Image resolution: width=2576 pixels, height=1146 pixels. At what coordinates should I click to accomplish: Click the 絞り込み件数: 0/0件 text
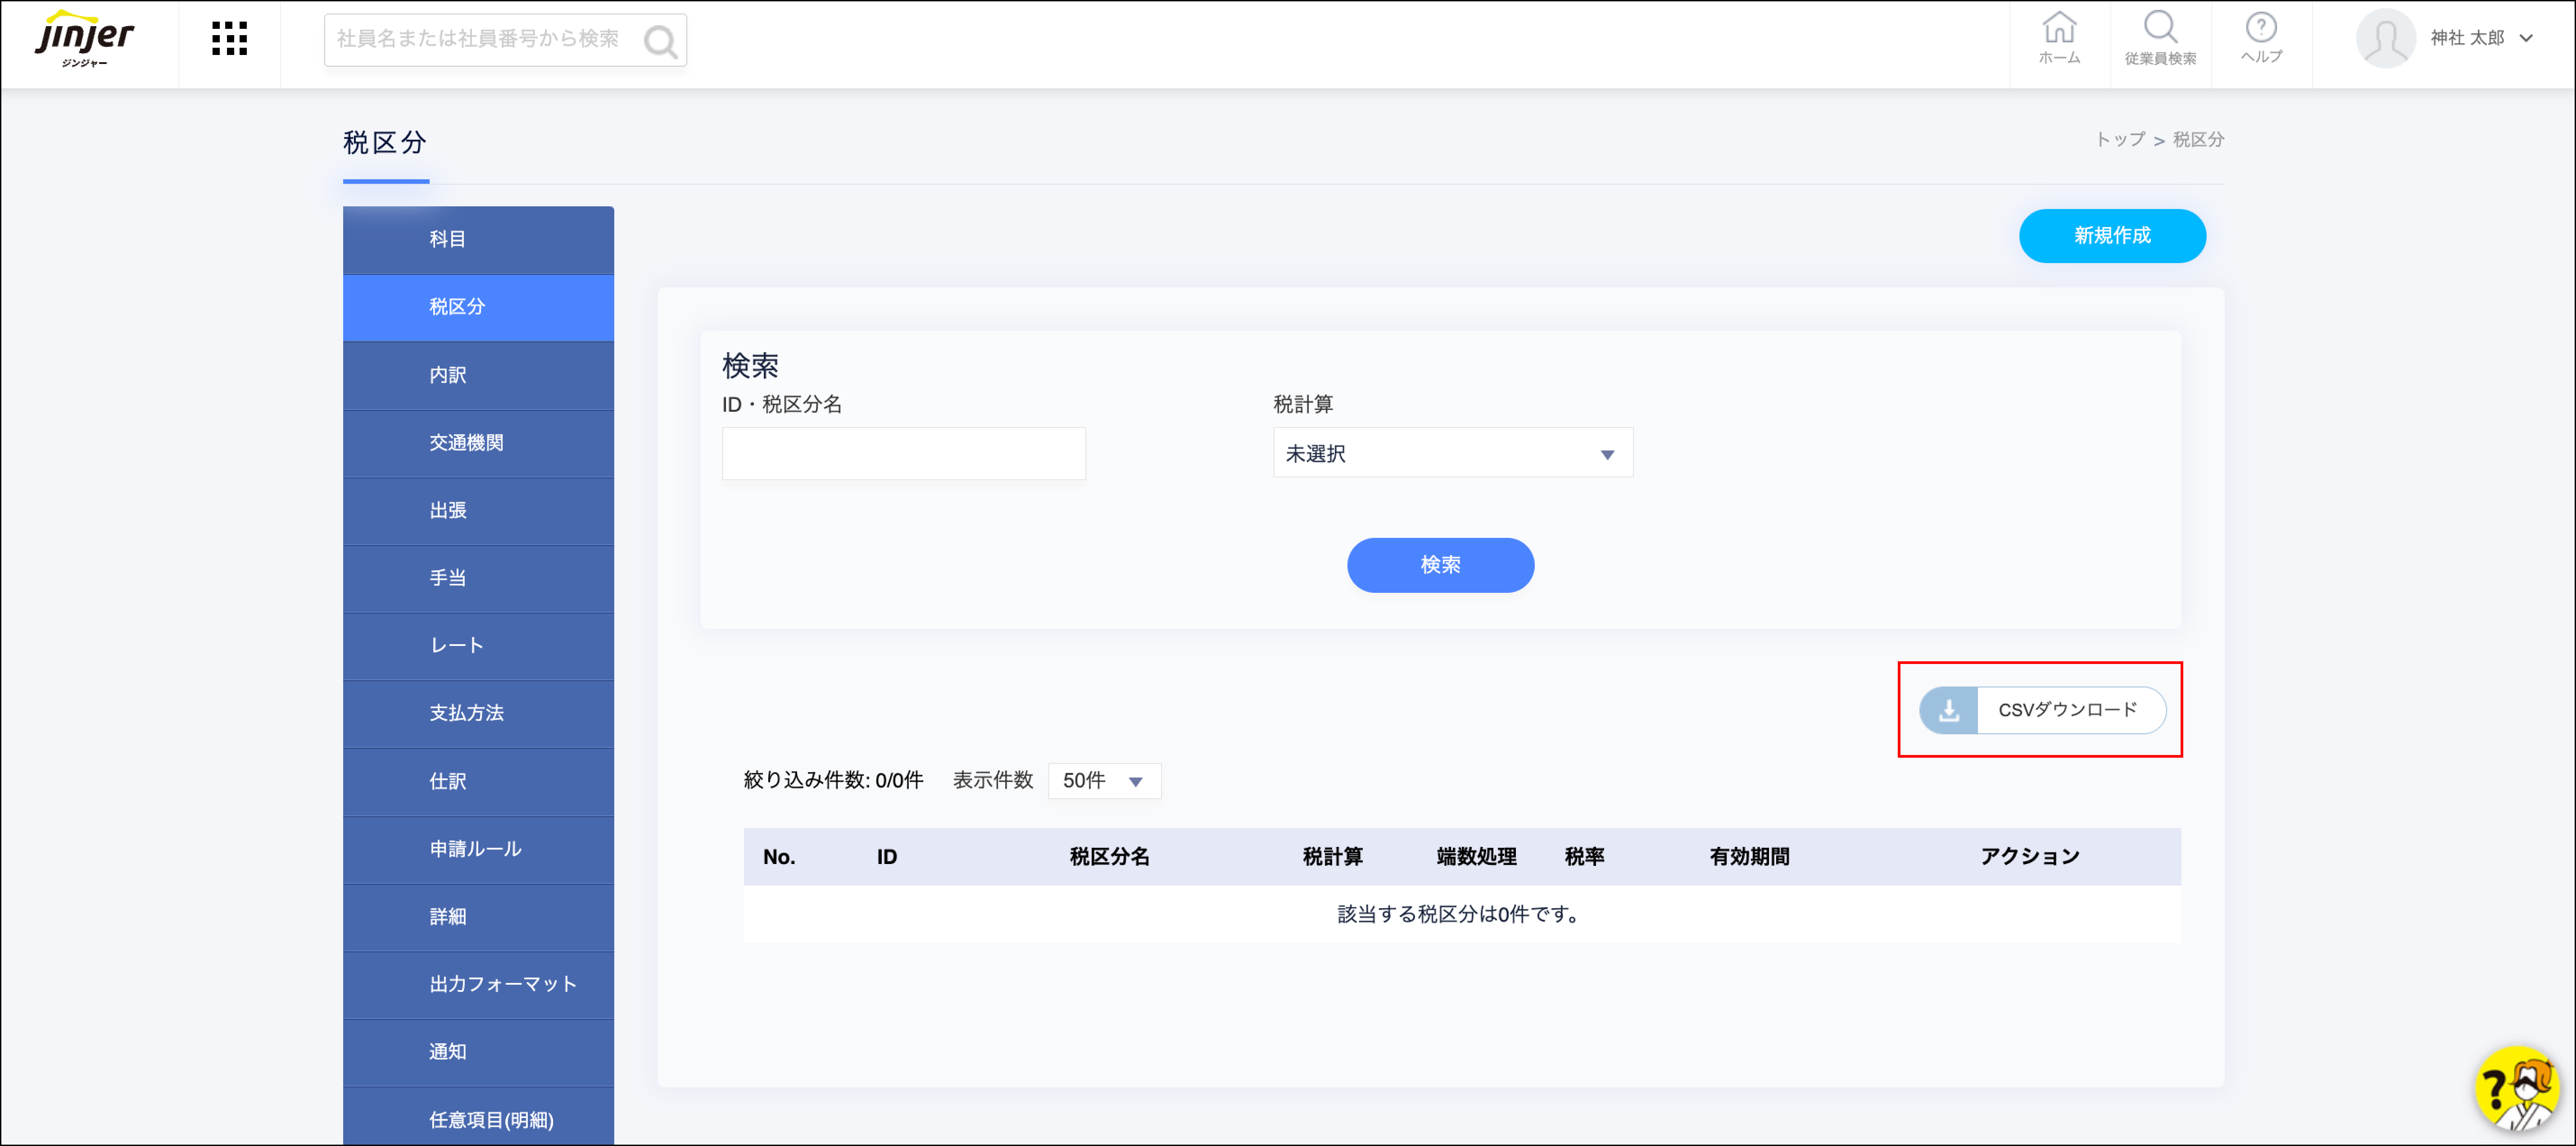point(833,781)
